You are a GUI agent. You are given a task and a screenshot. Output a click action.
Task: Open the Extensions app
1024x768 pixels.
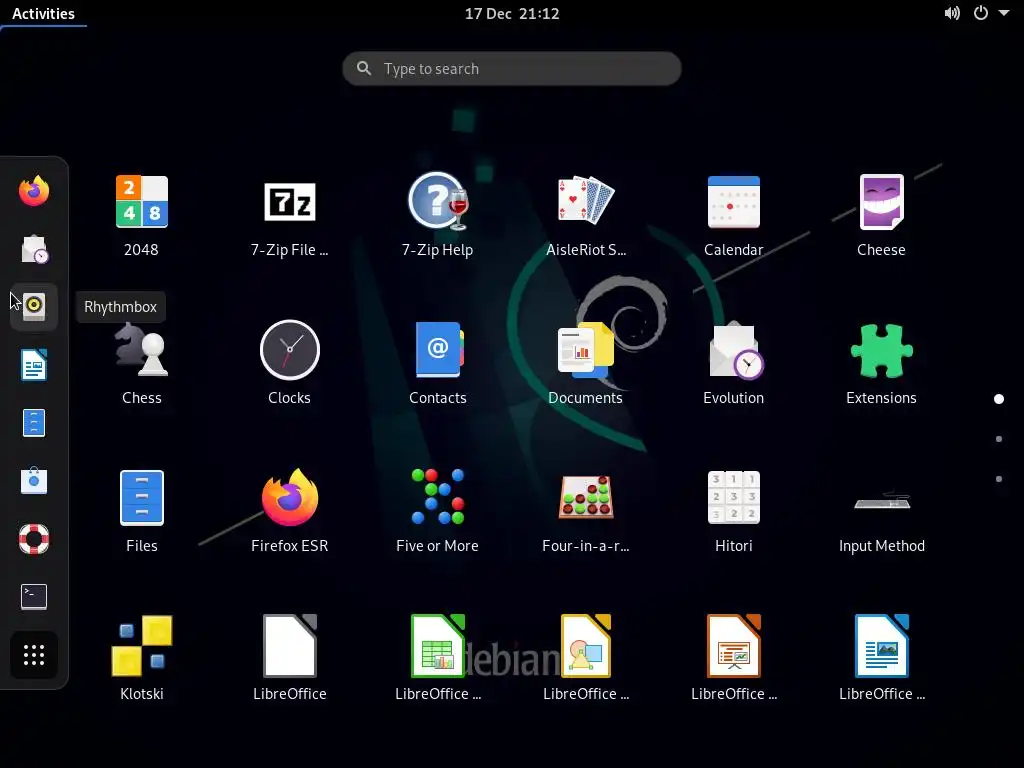tap(882, 351)
